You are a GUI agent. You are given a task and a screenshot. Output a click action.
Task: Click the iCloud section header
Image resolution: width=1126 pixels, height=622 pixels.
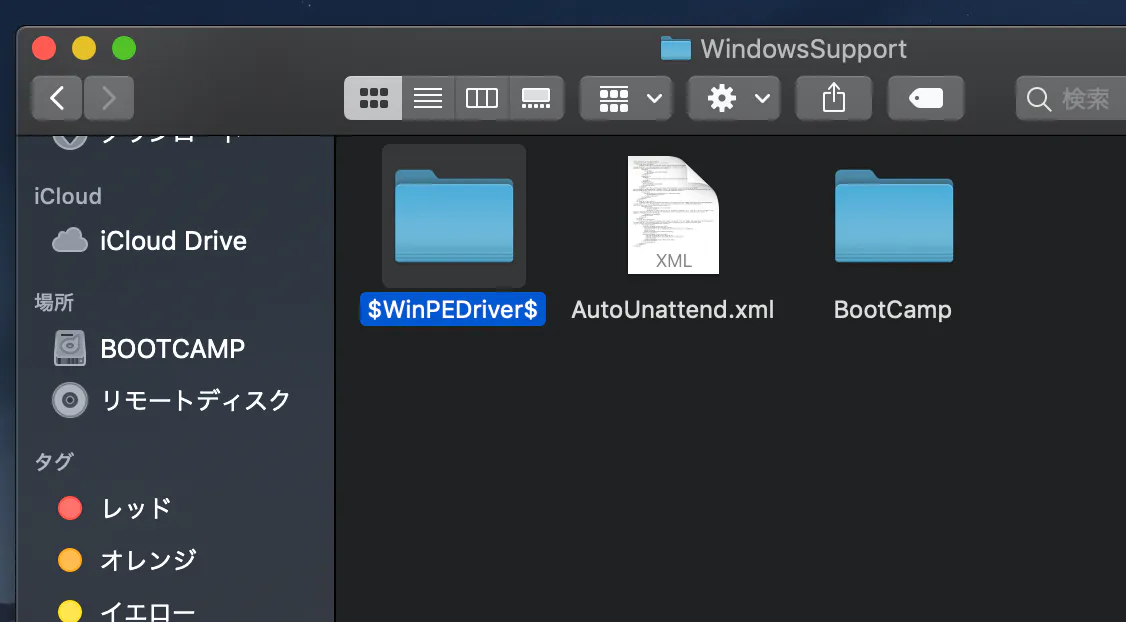point(68,196)
